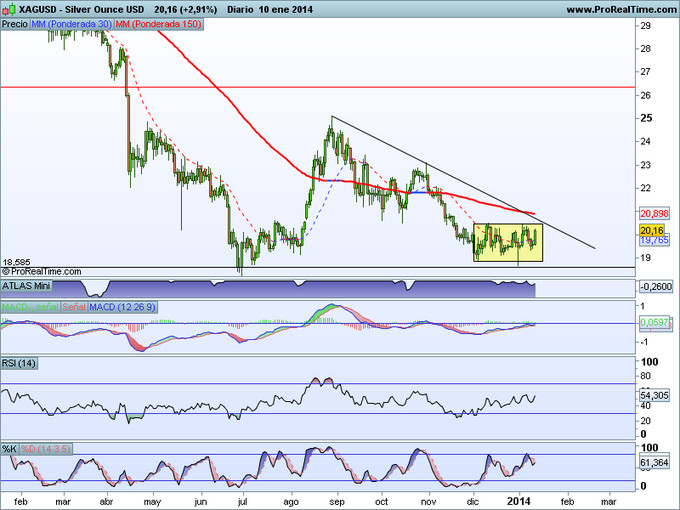
Task: Open the www.ProRealTime.com link top right
Action: (x=620, y=9)
